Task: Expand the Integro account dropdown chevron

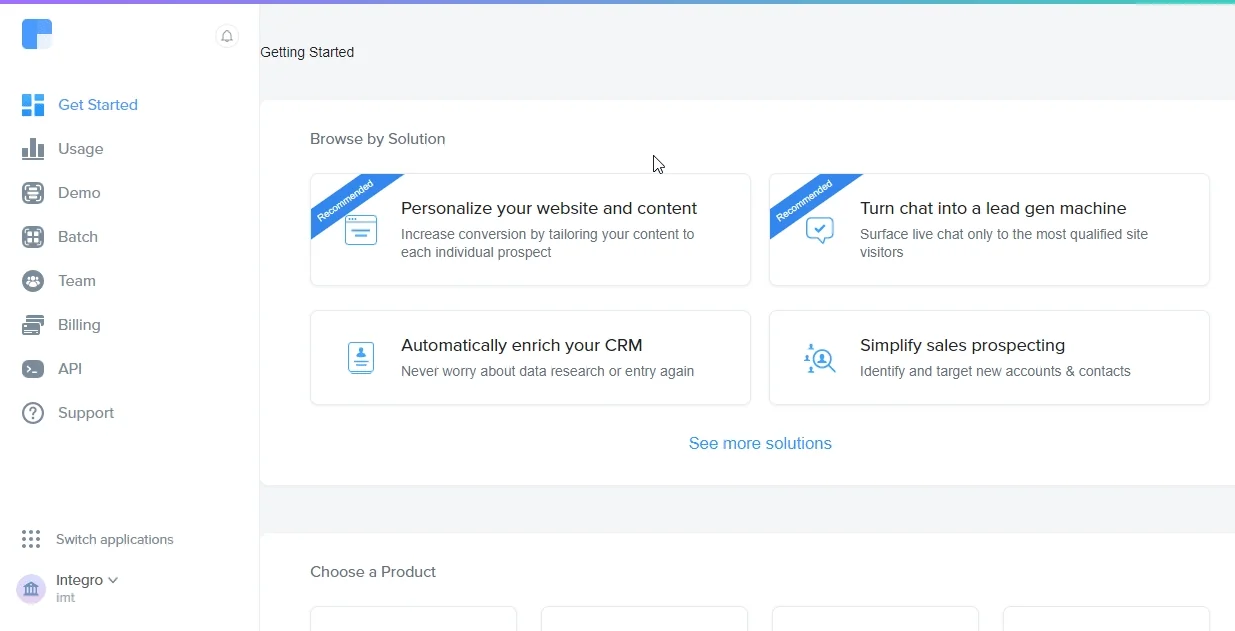Action: click(113, 580)
